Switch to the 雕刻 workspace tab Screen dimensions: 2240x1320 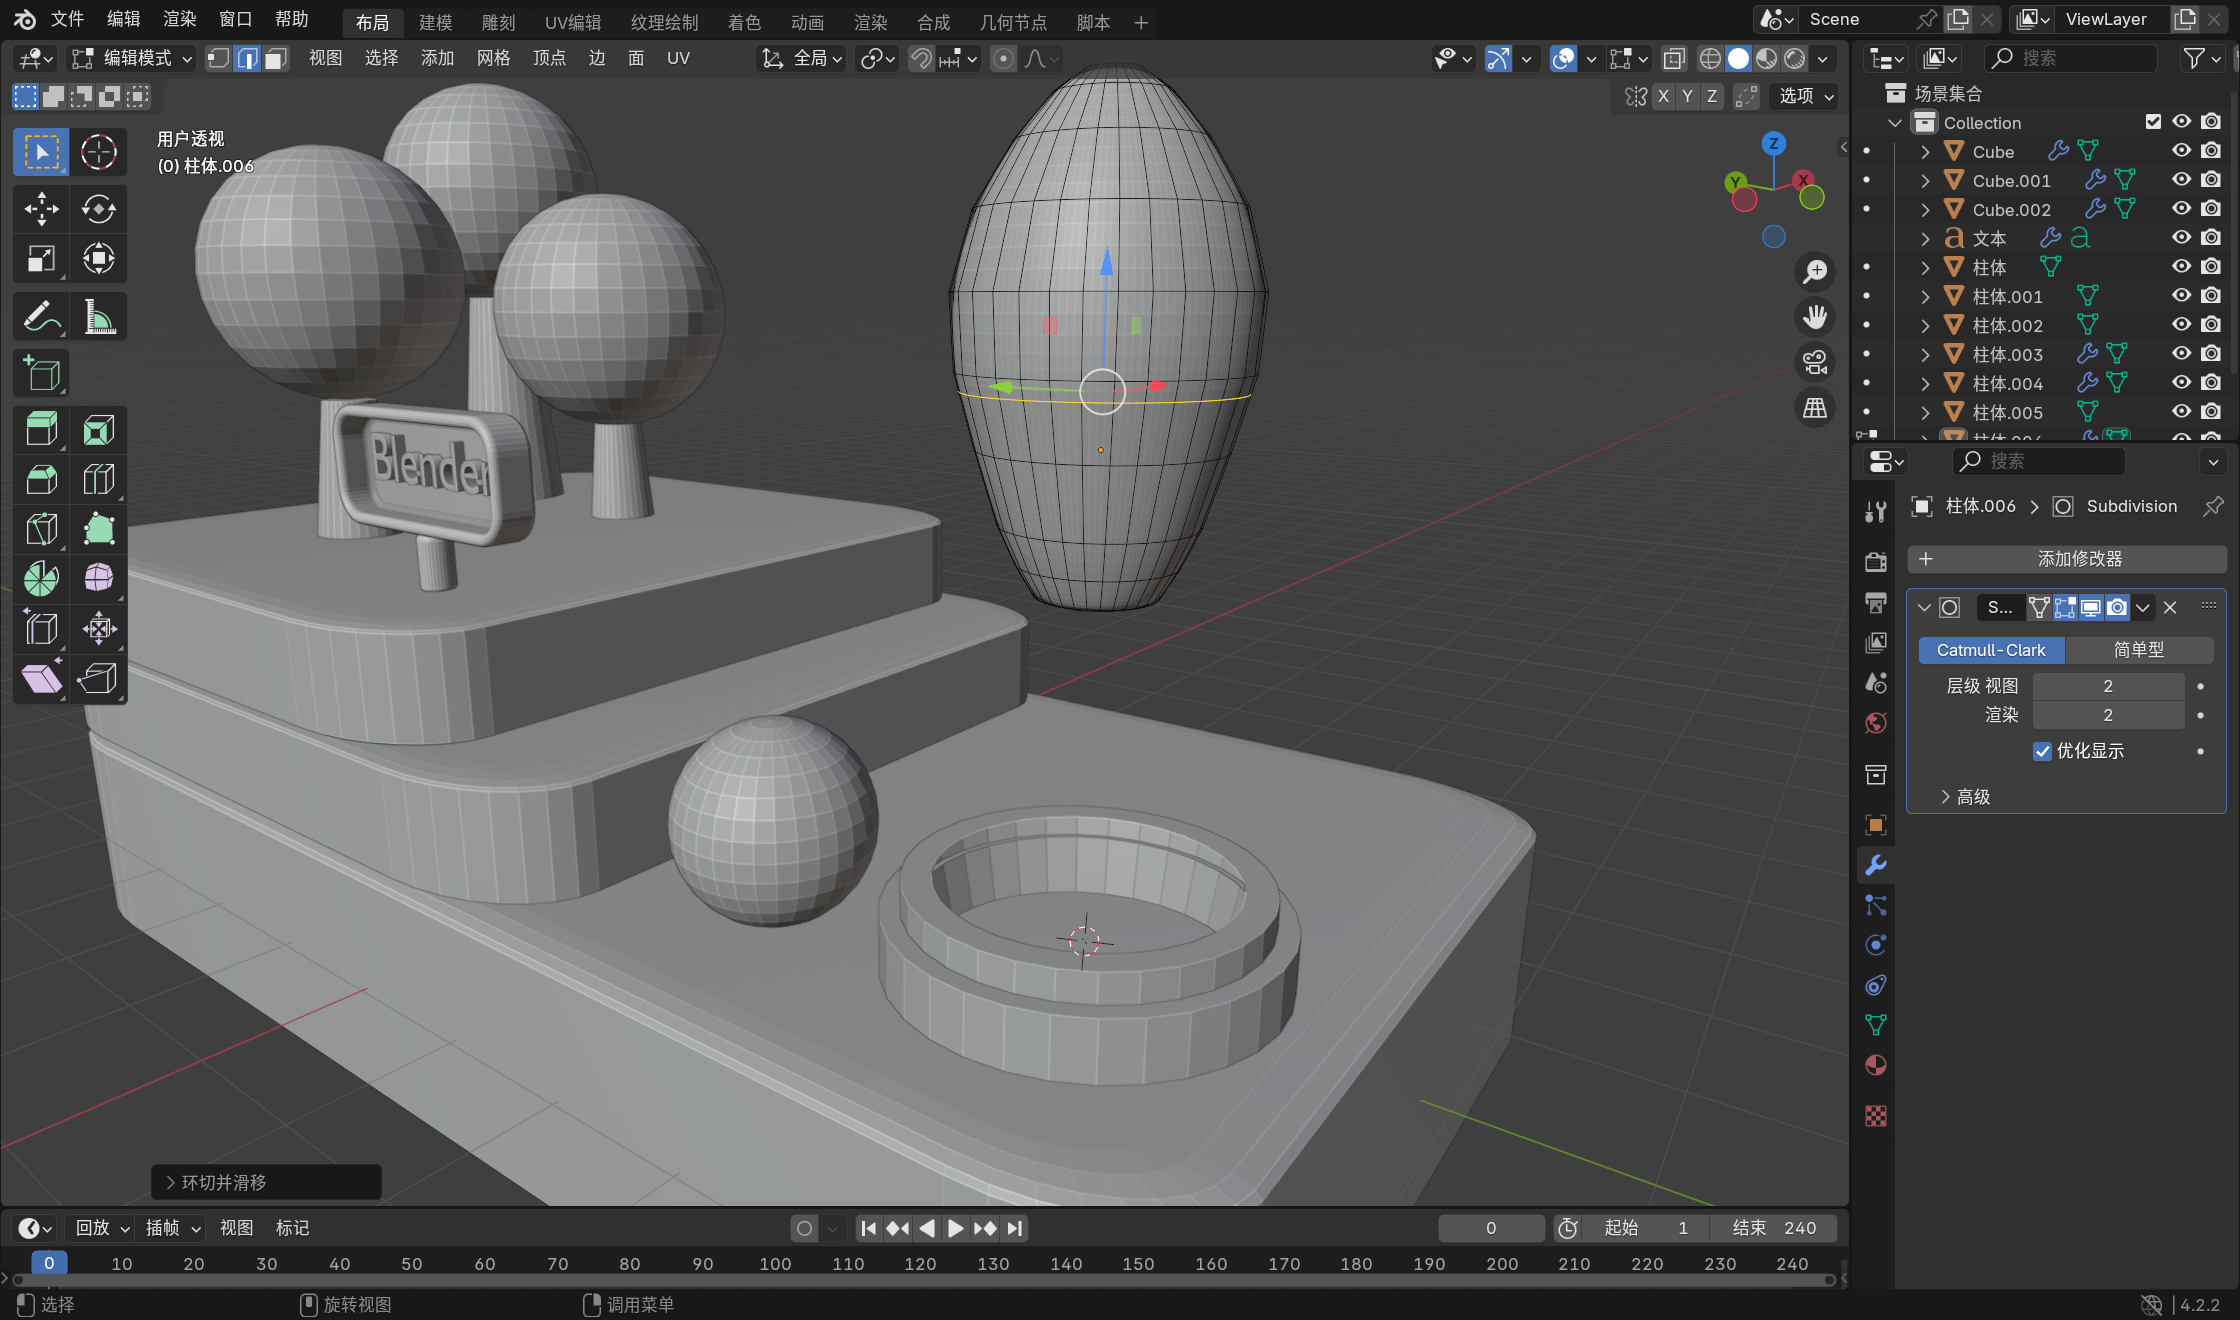pyautogui.click(x=498, y=22)
